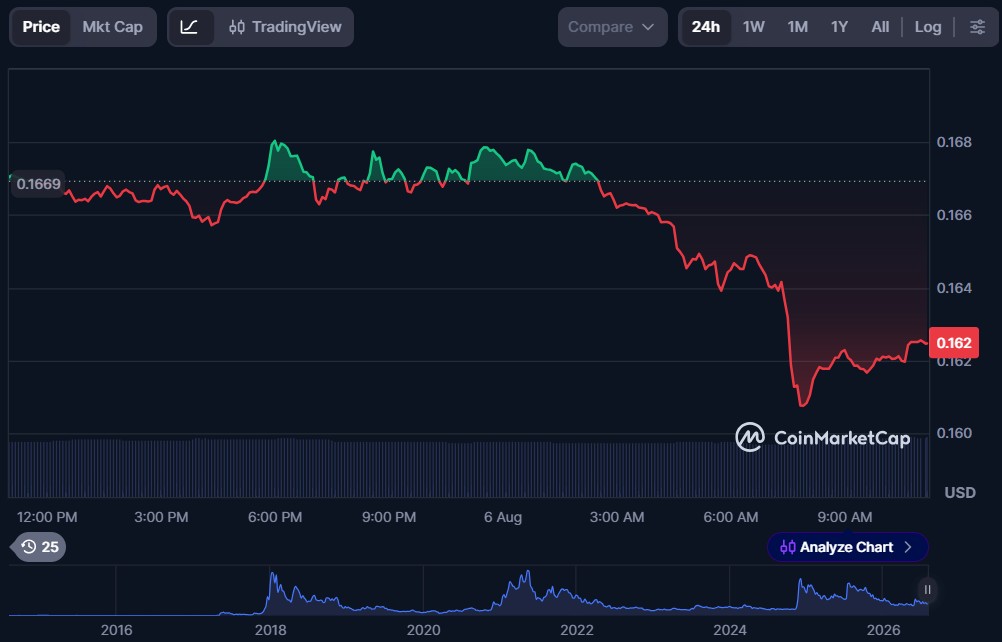Click the 6 Aug date axis label
The height and width of the screenshot is (642, 1002).
(503, 517)
